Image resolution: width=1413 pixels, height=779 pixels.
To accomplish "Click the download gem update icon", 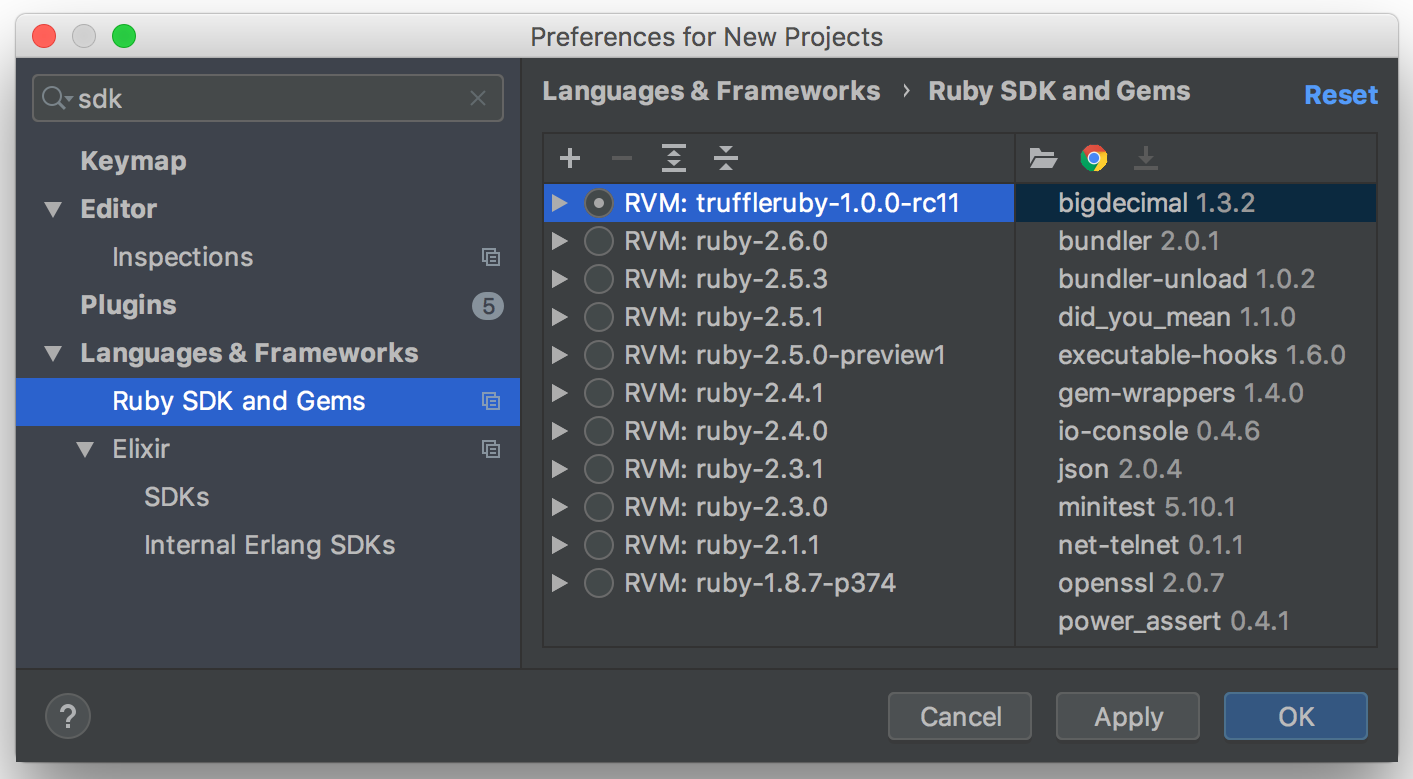I will pyautogui.click(x=1146, y=158).
